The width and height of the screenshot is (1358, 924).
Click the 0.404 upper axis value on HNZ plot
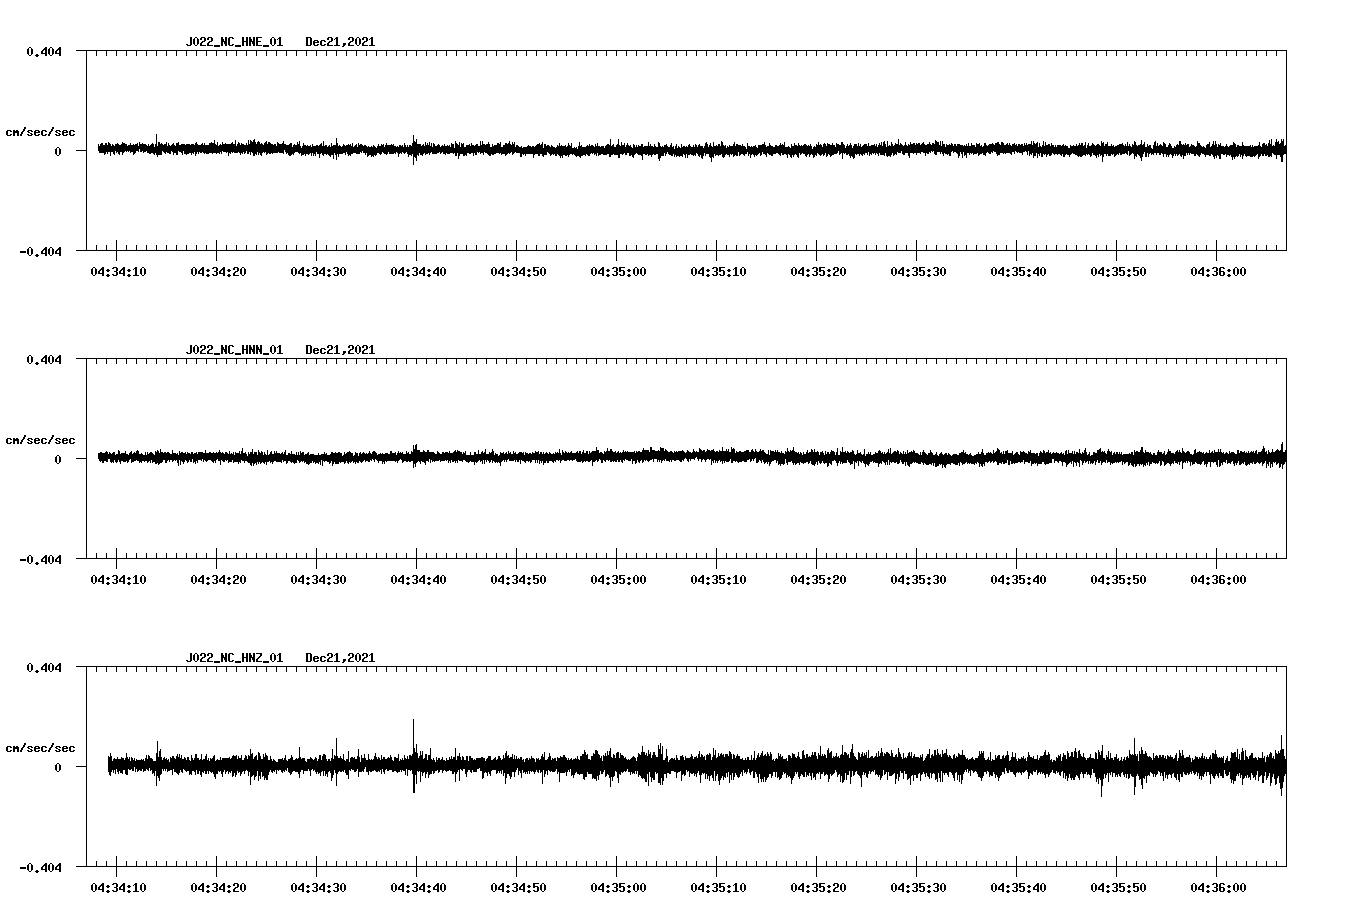(x=43, y=667)
